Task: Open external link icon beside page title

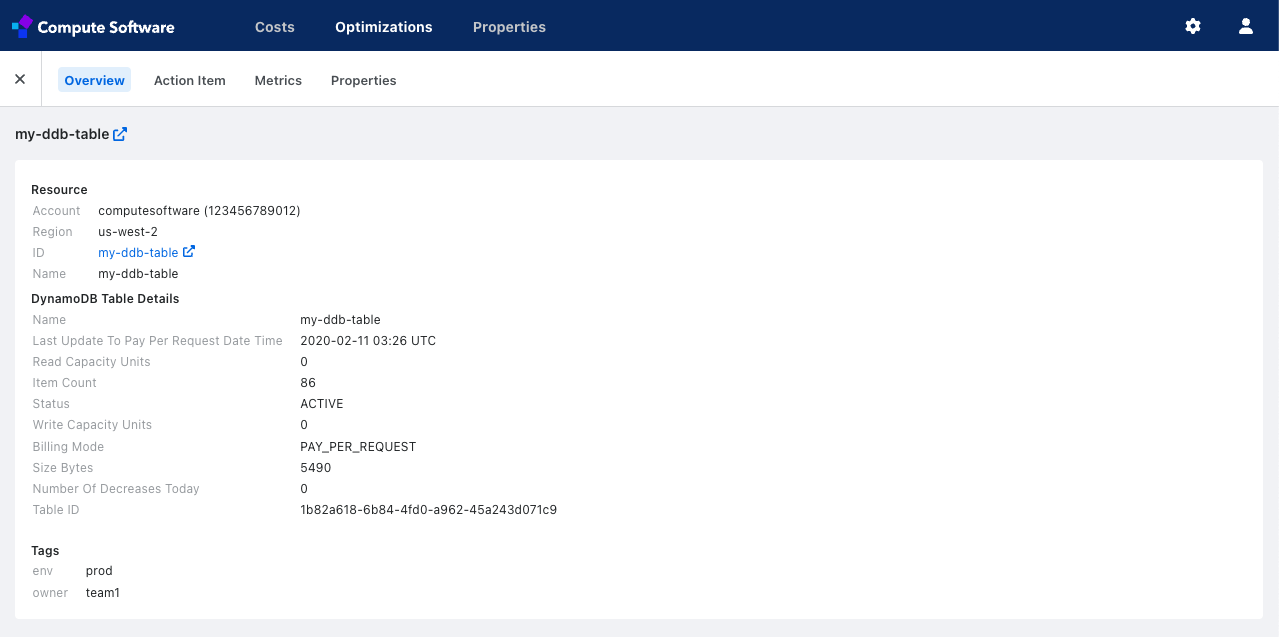Action: click(x=120, y=134)
